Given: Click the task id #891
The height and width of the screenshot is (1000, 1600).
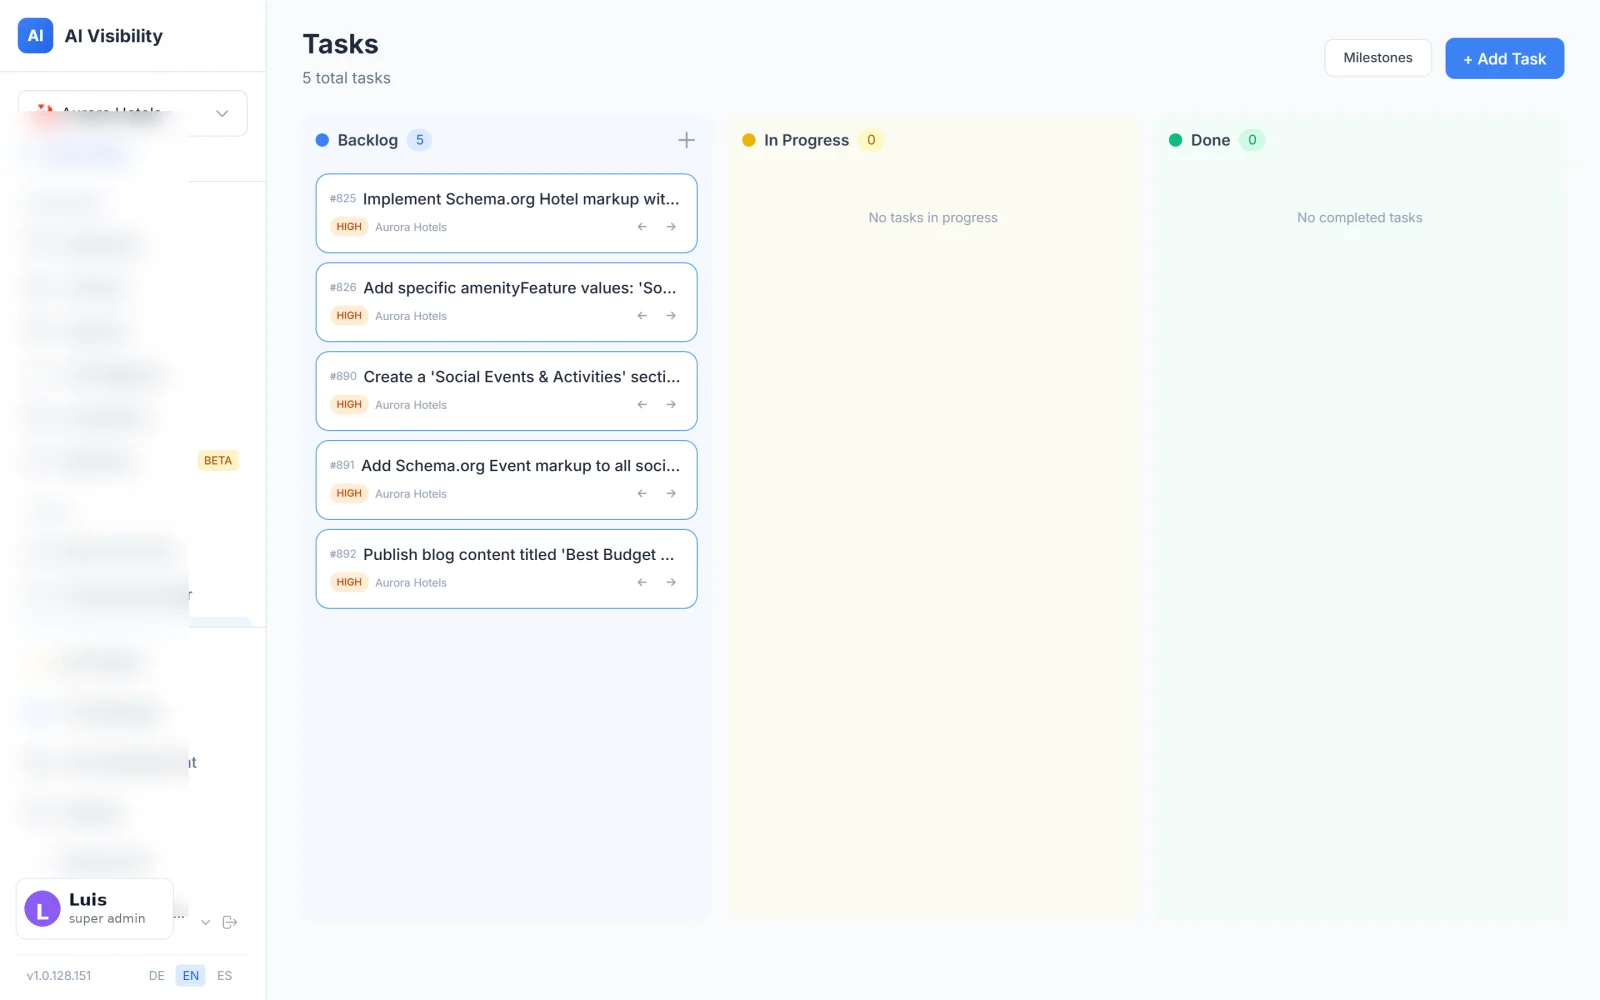Looking at the screenshot, I should point(342,466).
